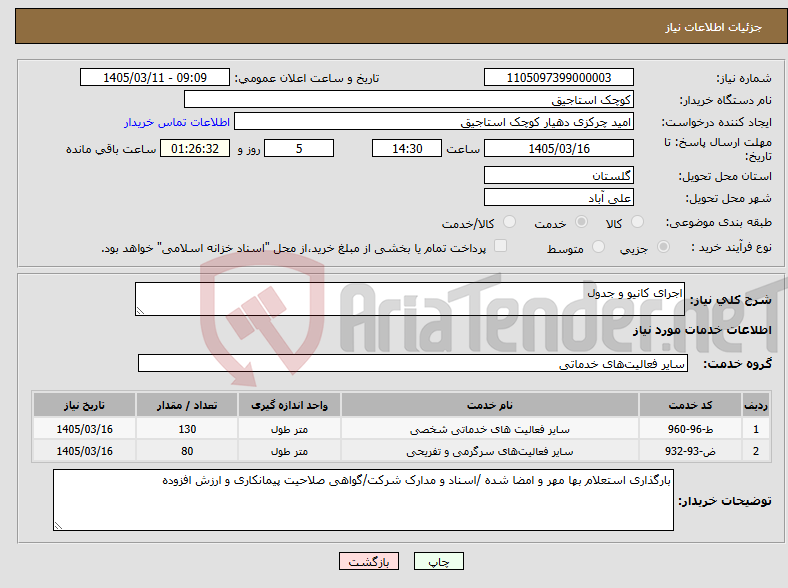Click the announcement date field 1405/03/11 - 09:09

pyautogui.click(x=155, y=77)
